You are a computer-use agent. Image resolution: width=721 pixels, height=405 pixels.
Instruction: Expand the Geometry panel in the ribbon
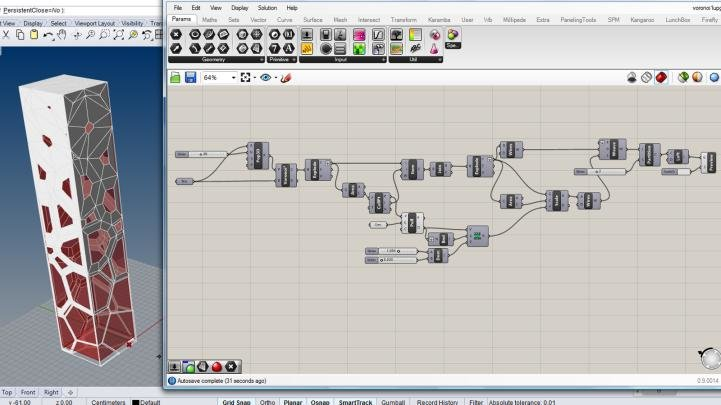262,59
